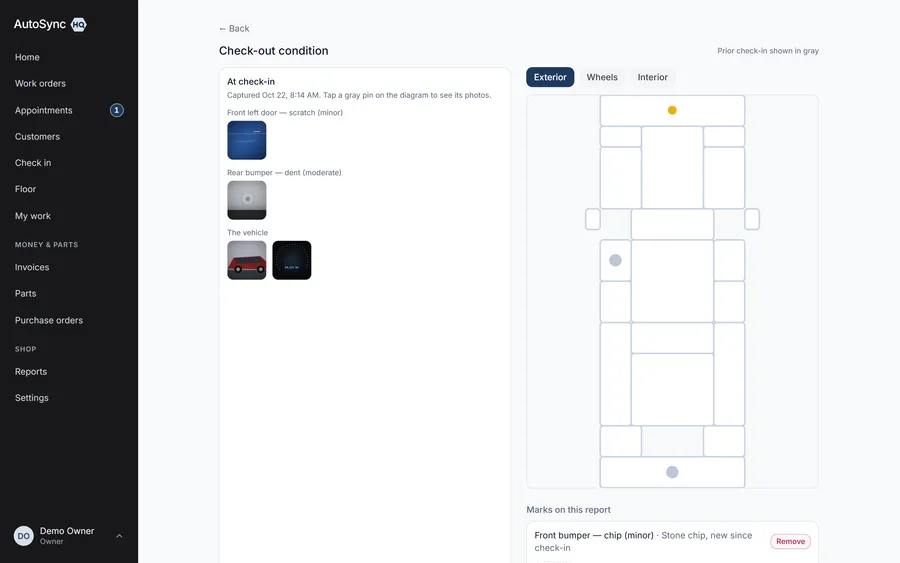
Task: Click the DO user avatar
Action: click(x=24, y=536)
